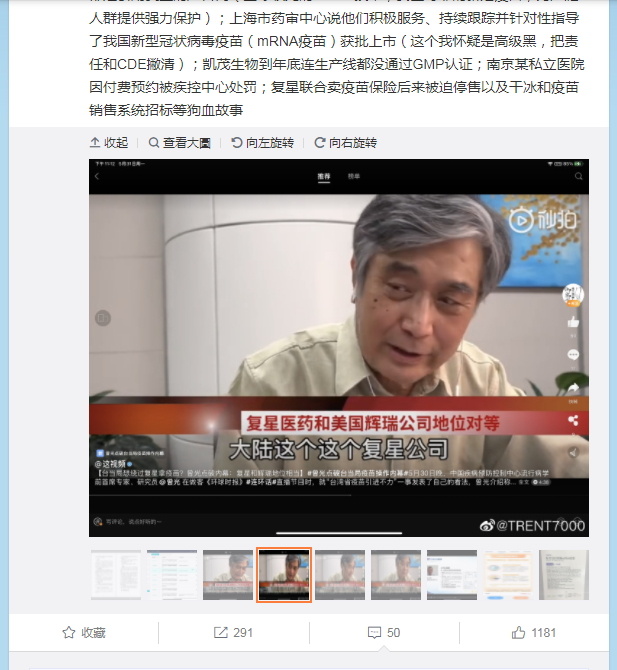This screenshot has width=617, height=670.
Task: Open comments button showing 50
Action: (384, 632)
